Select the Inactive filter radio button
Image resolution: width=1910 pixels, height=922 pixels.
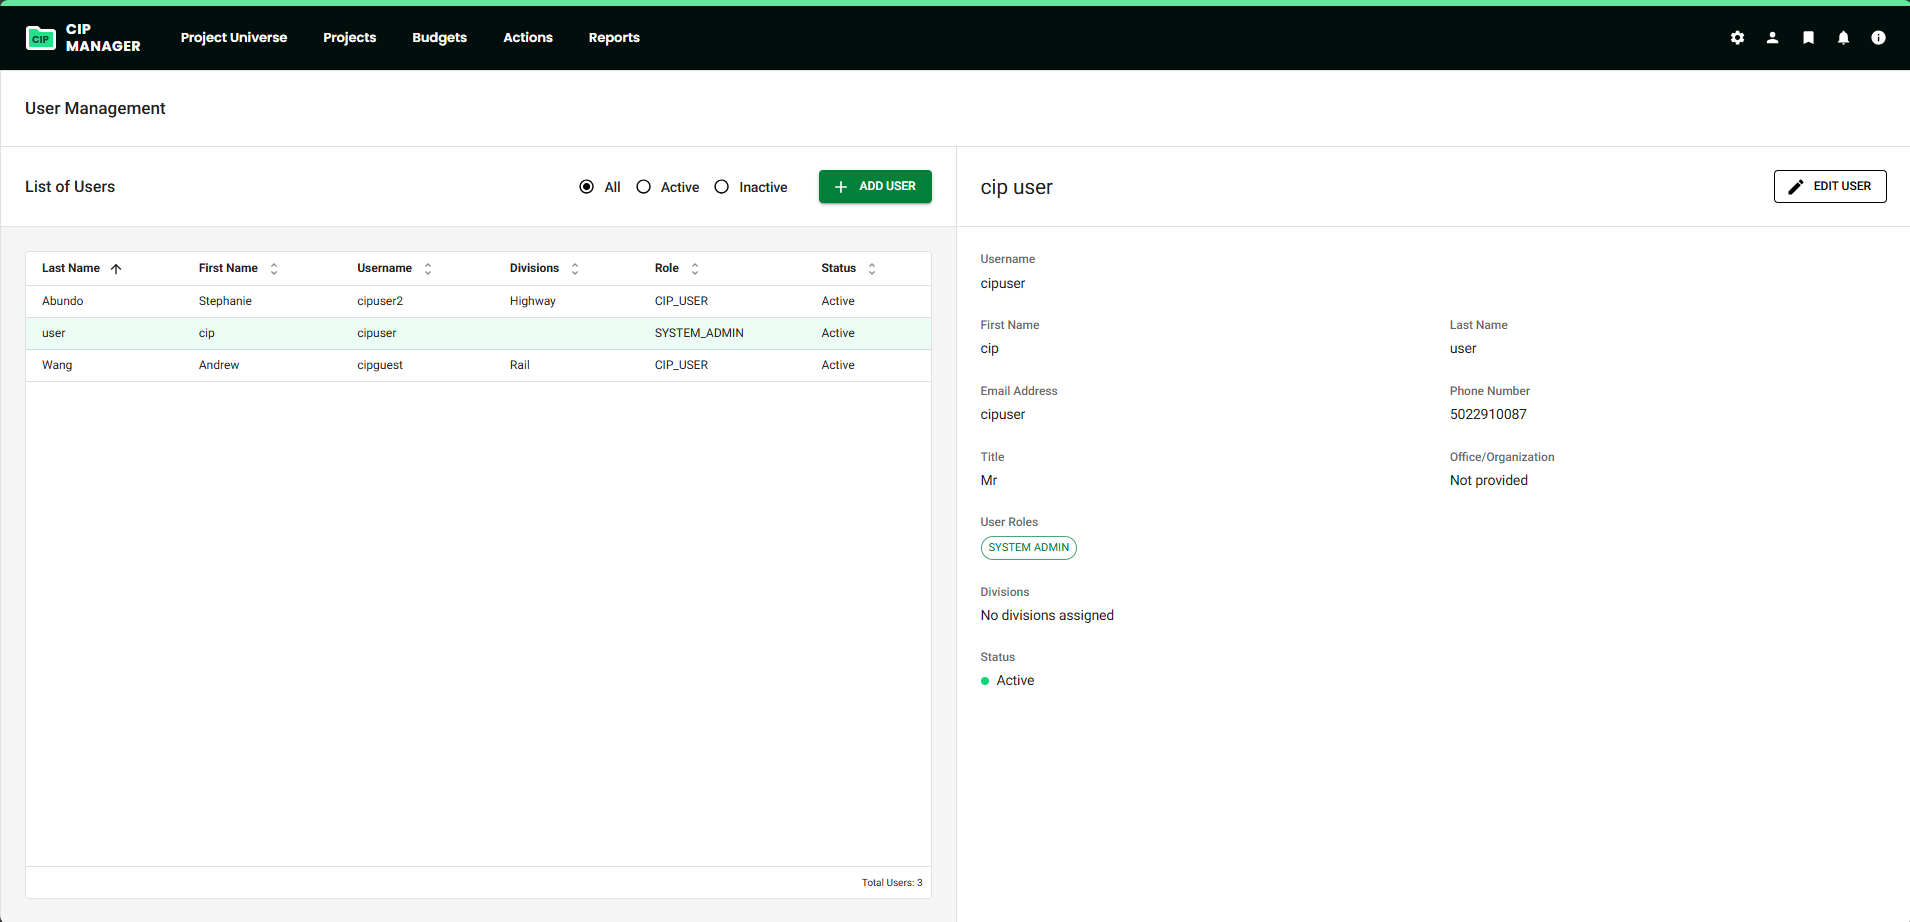[x=722, y=187]
